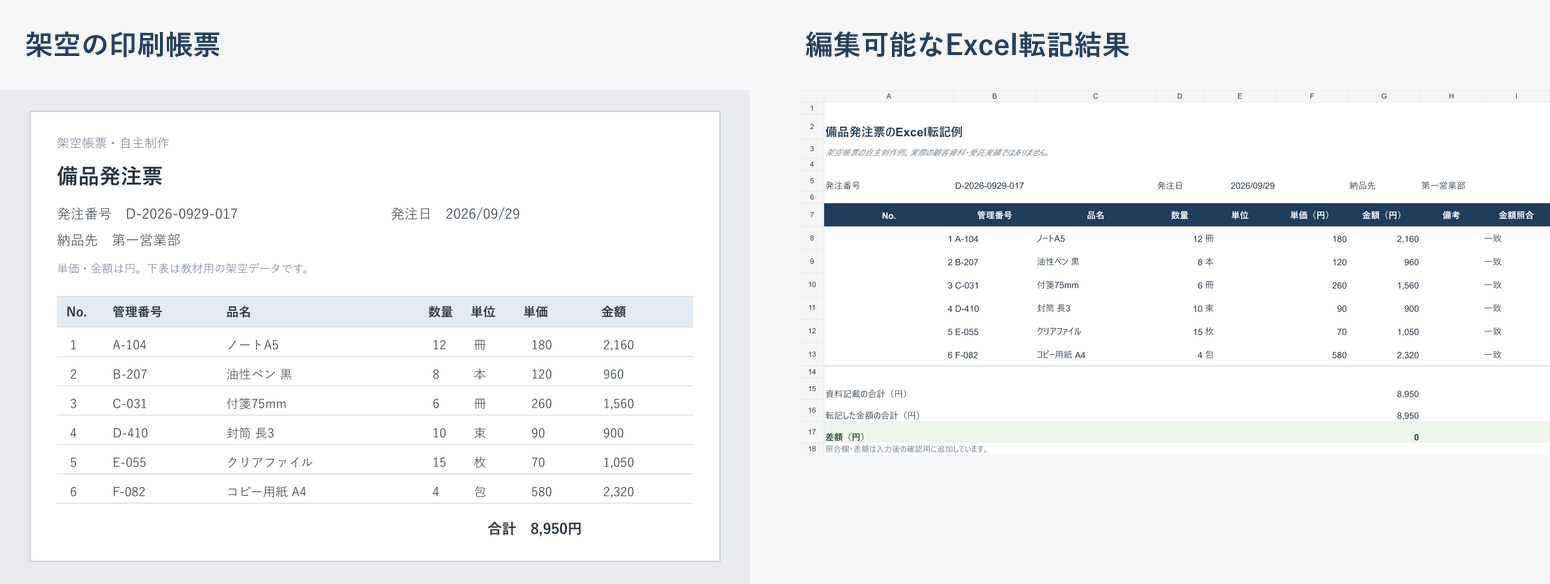Viewport: 1550px width, 584px height.
Task: Click the 金額照合 header cell in Excel
Action: [1516, 215]
